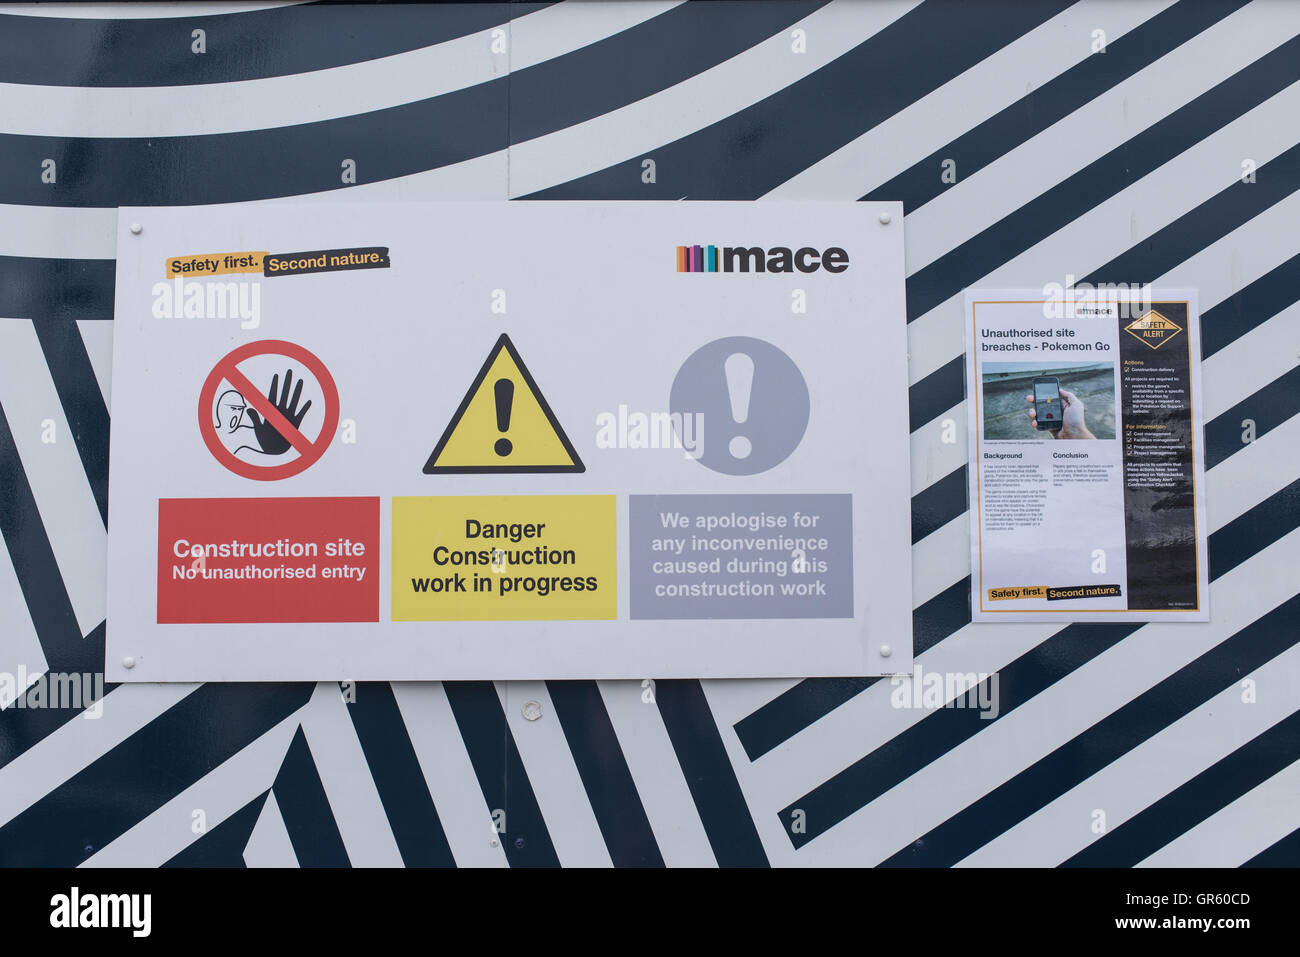Click the small mace logo on poster
The image size is (1300, 957).
pyautogui.click(x=1093, y=311)
